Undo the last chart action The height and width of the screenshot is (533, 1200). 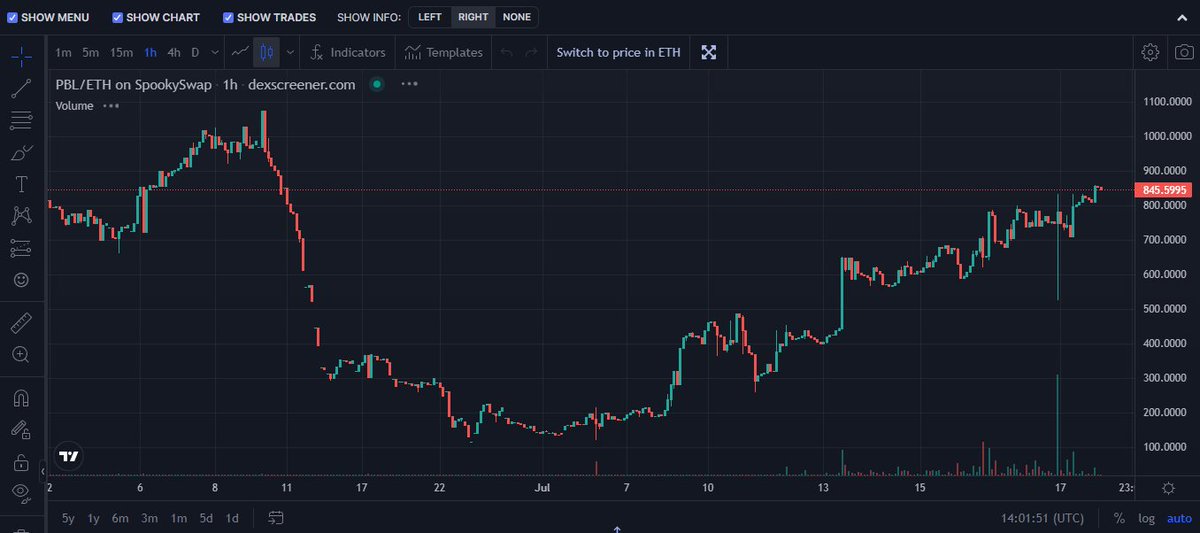508,52
